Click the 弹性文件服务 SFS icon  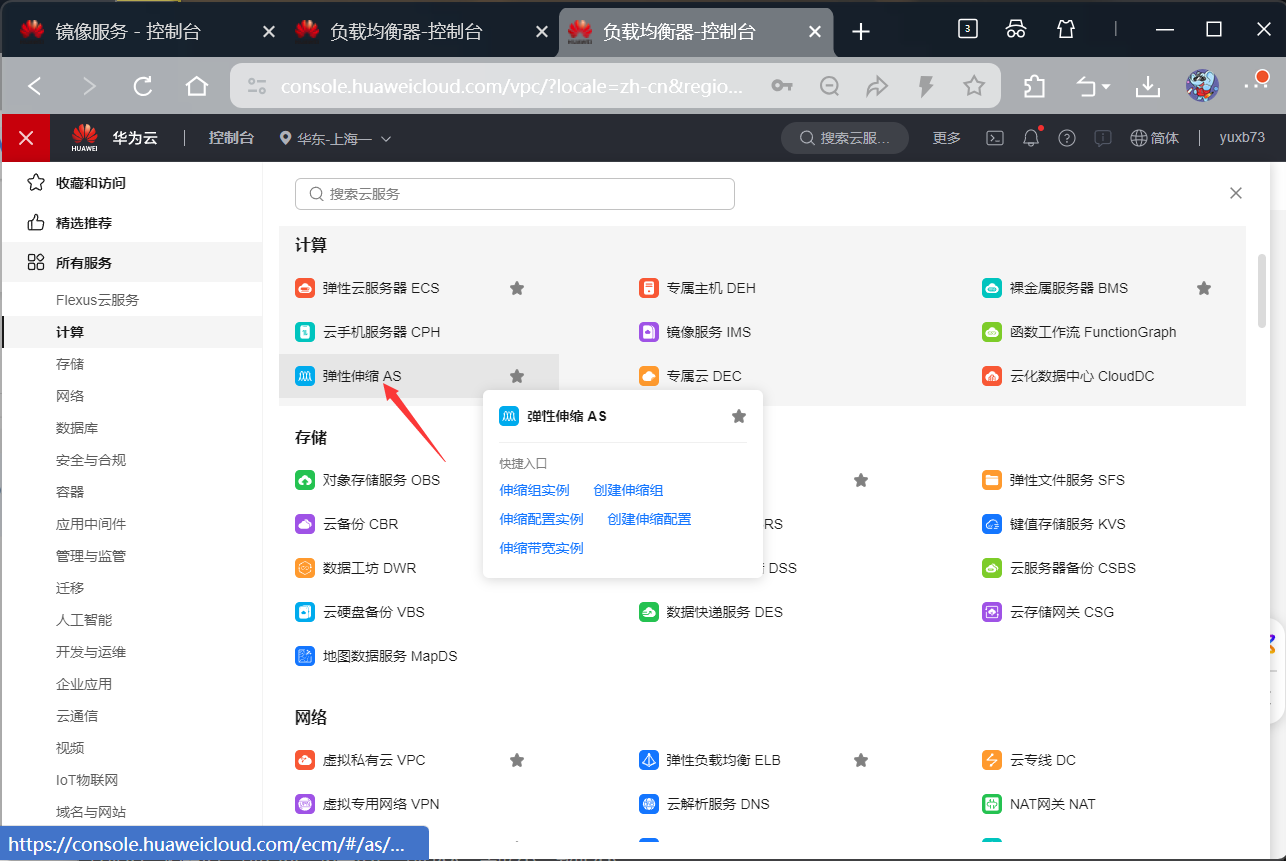click(992, 480)
